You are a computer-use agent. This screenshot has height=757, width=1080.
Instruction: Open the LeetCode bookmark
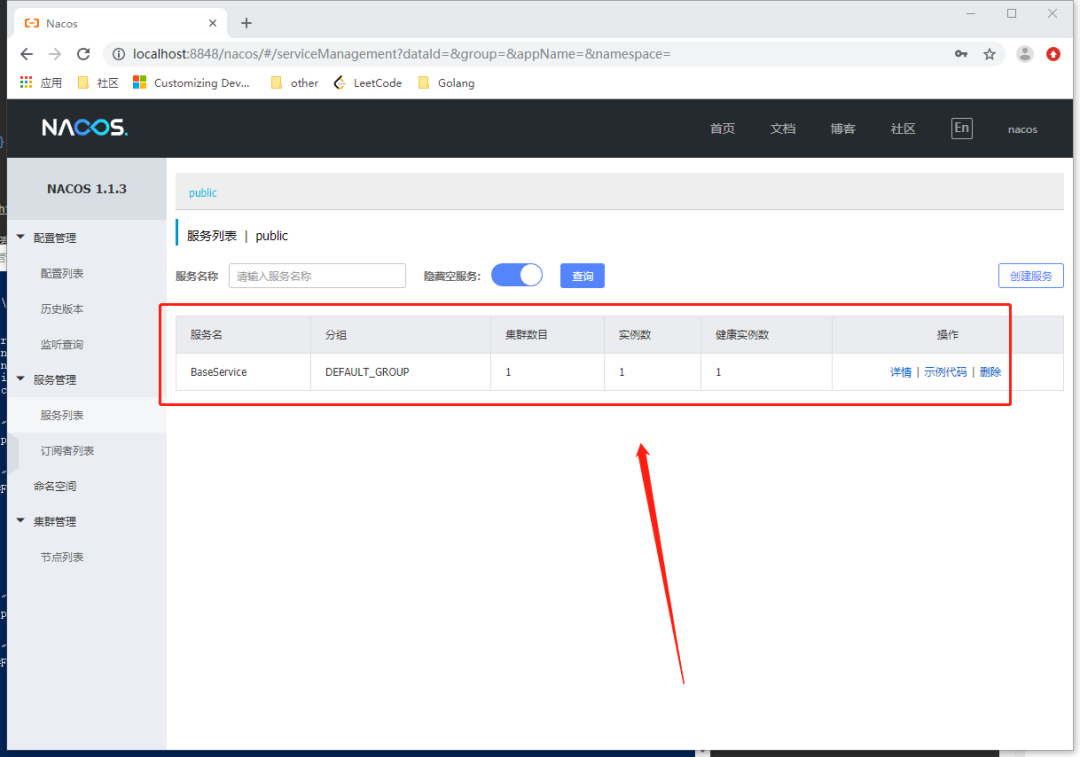pyautogui.click(x=368, y=83)
